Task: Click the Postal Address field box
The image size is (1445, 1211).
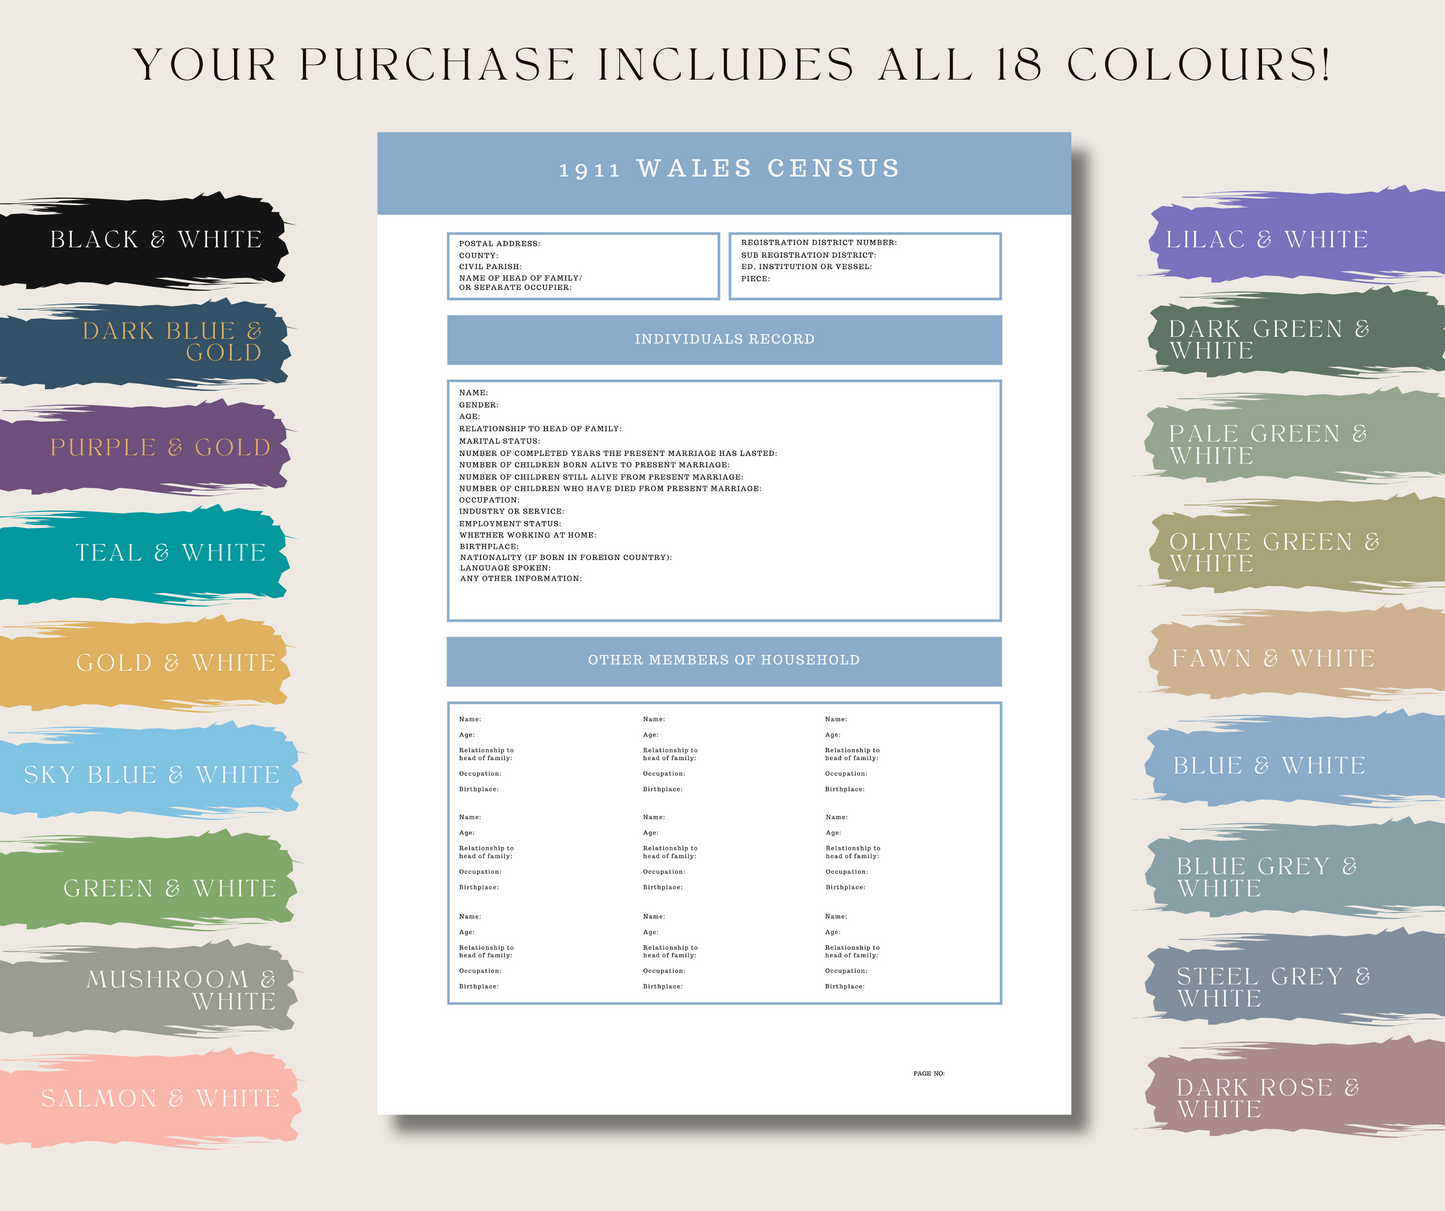Action: coord(583,266)
